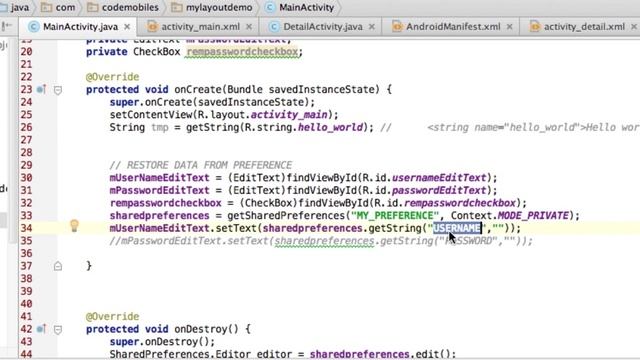Click mUserNameEditText on line 34
Screen dimensions: 640x360
(x=159, y=228)
